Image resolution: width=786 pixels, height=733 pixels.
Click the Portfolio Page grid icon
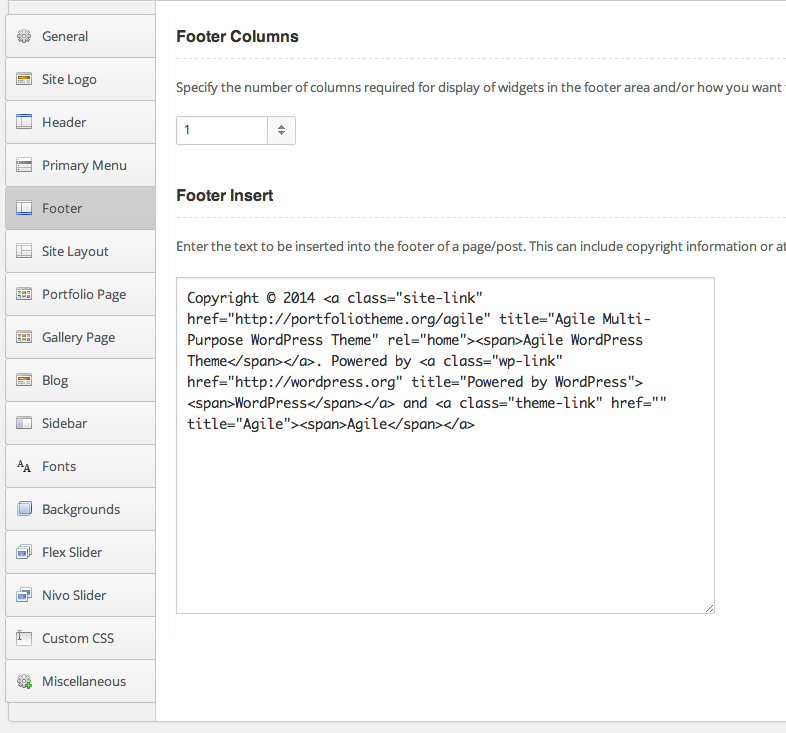[x=24, y=294]
